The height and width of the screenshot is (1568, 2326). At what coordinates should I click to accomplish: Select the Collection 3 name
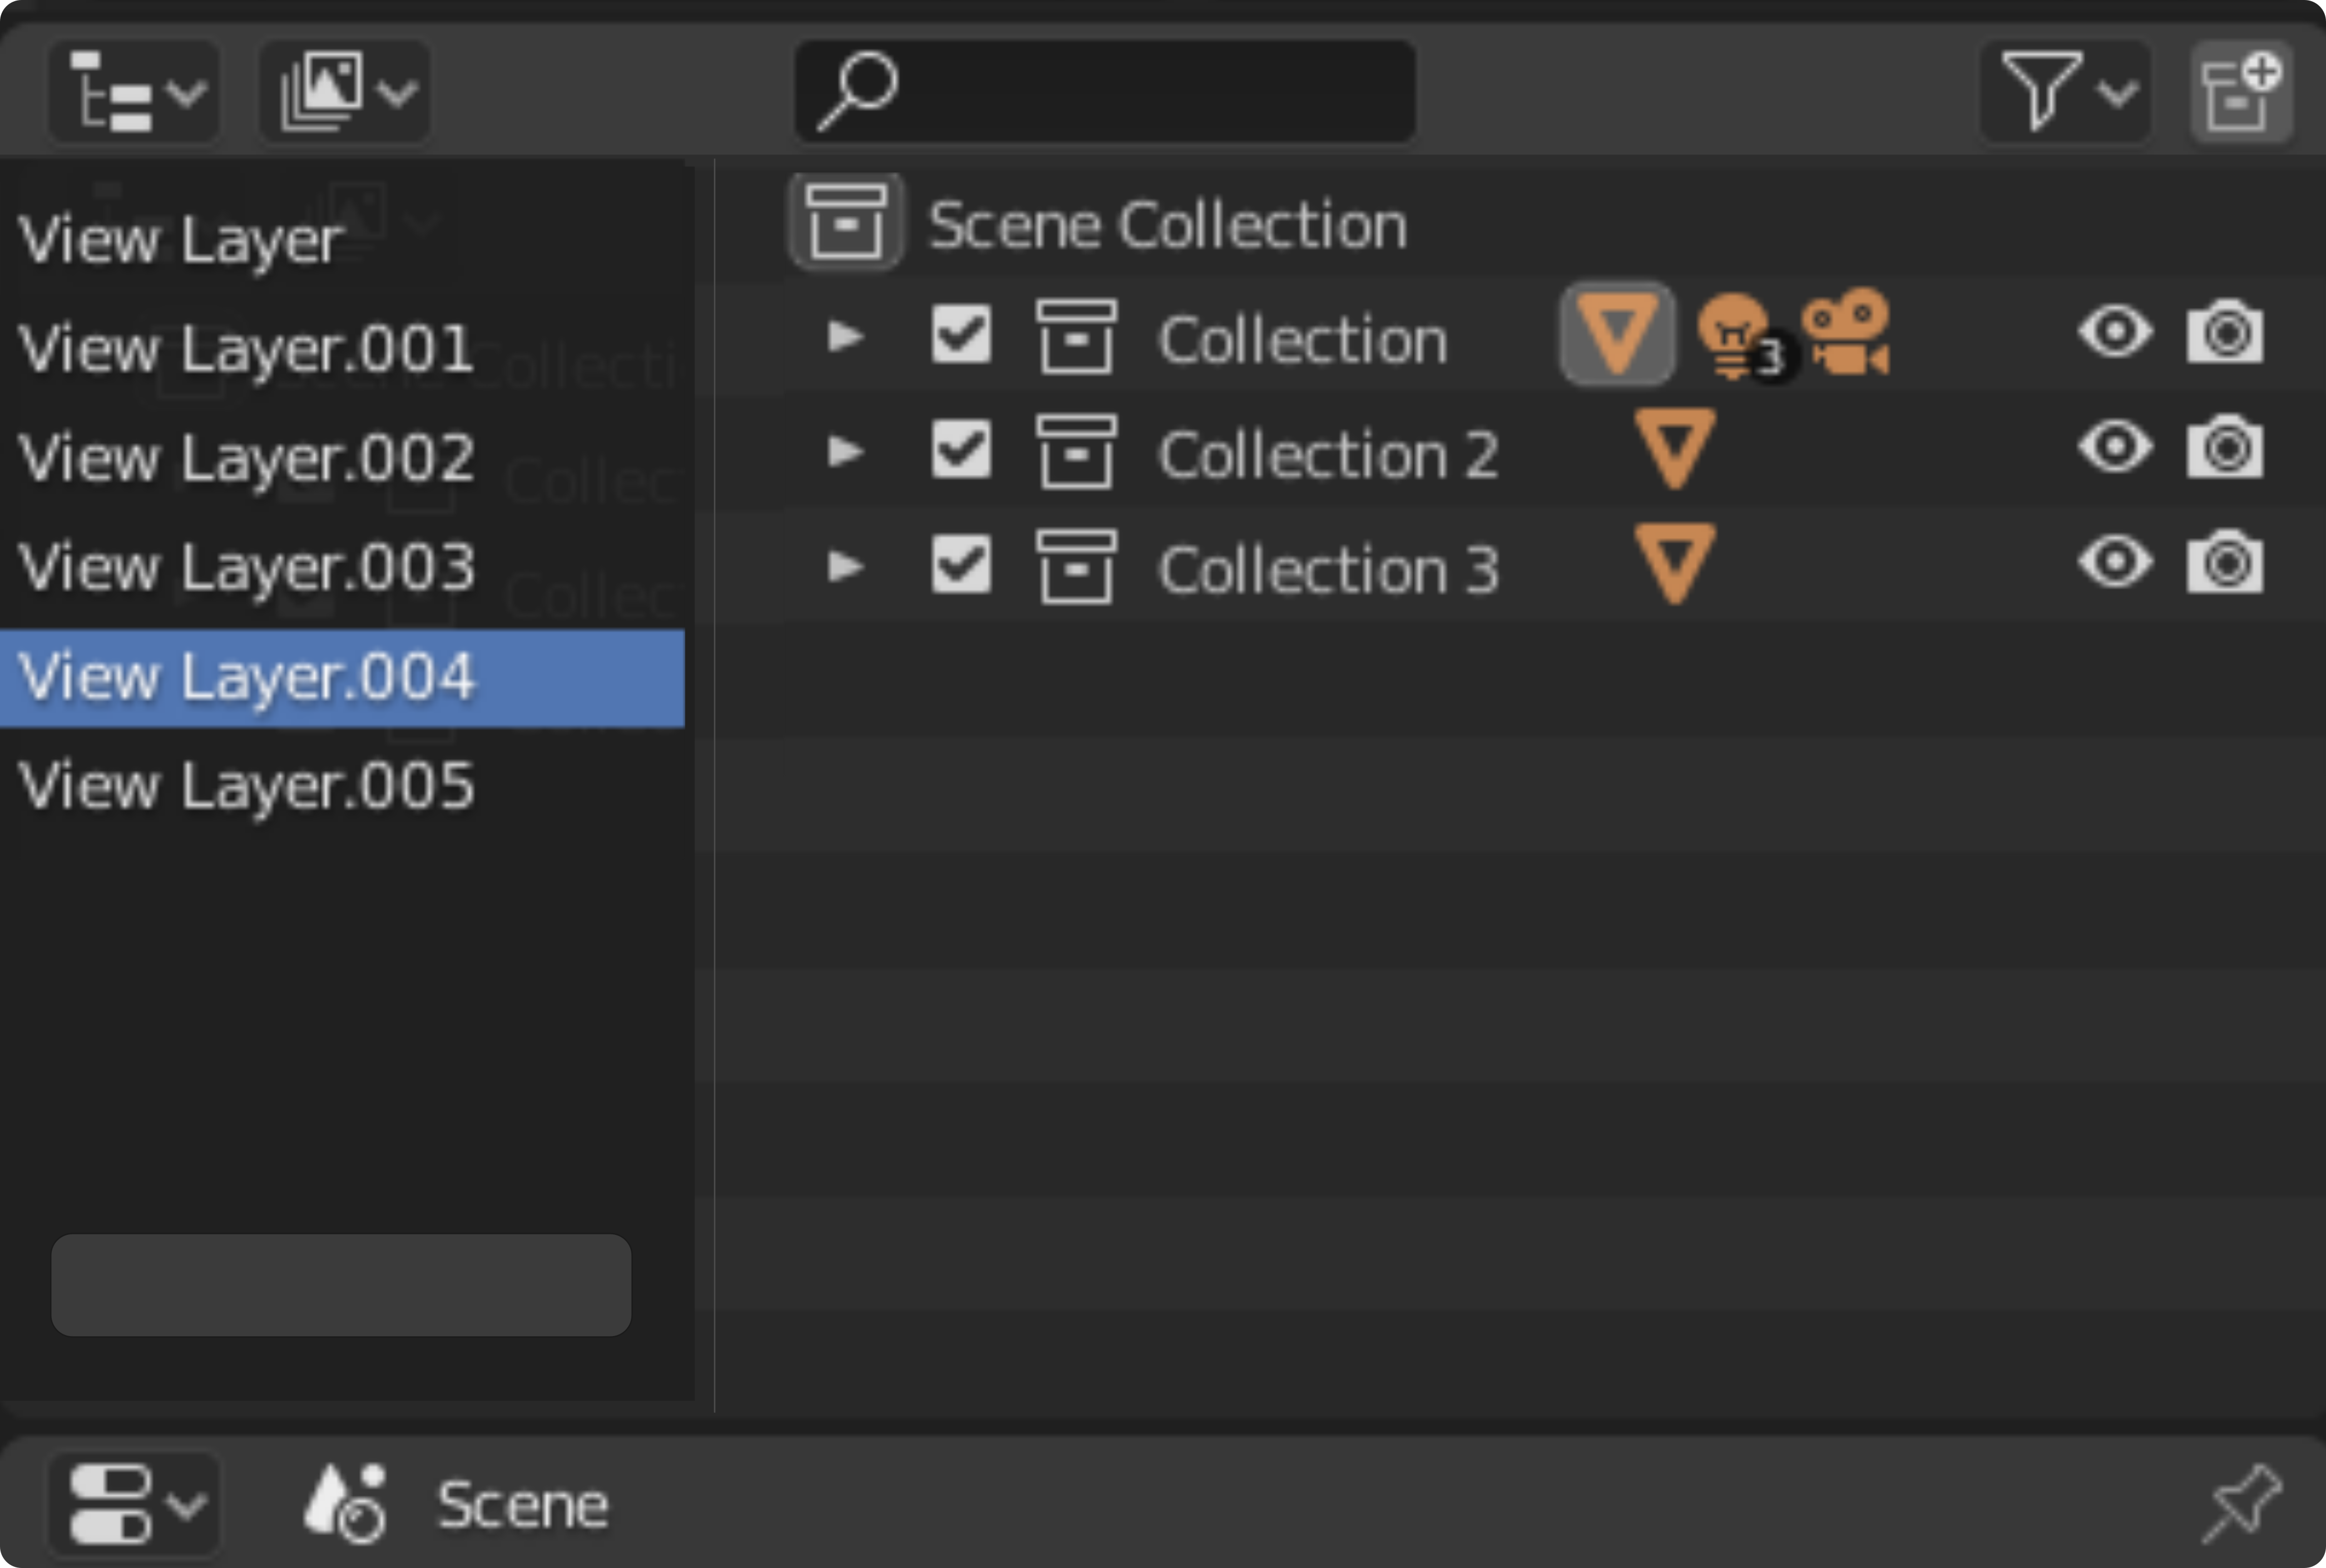point(1329,570)
